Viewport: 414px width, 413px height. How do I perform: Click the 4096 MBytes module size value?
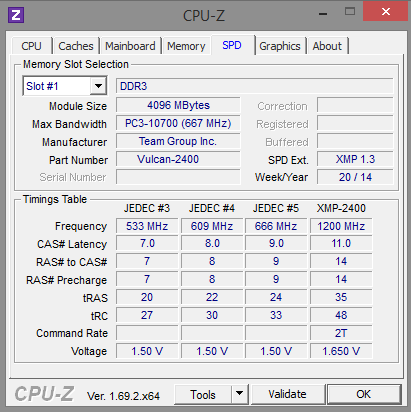click(x=178, y=105)
